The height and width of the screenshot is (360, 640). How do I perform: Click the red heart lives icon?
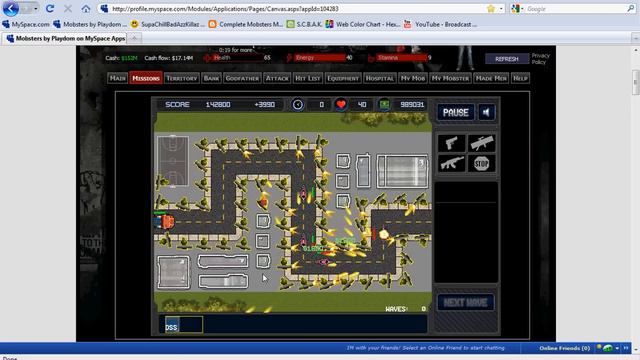pyautogui.click(x=341, y=104)
